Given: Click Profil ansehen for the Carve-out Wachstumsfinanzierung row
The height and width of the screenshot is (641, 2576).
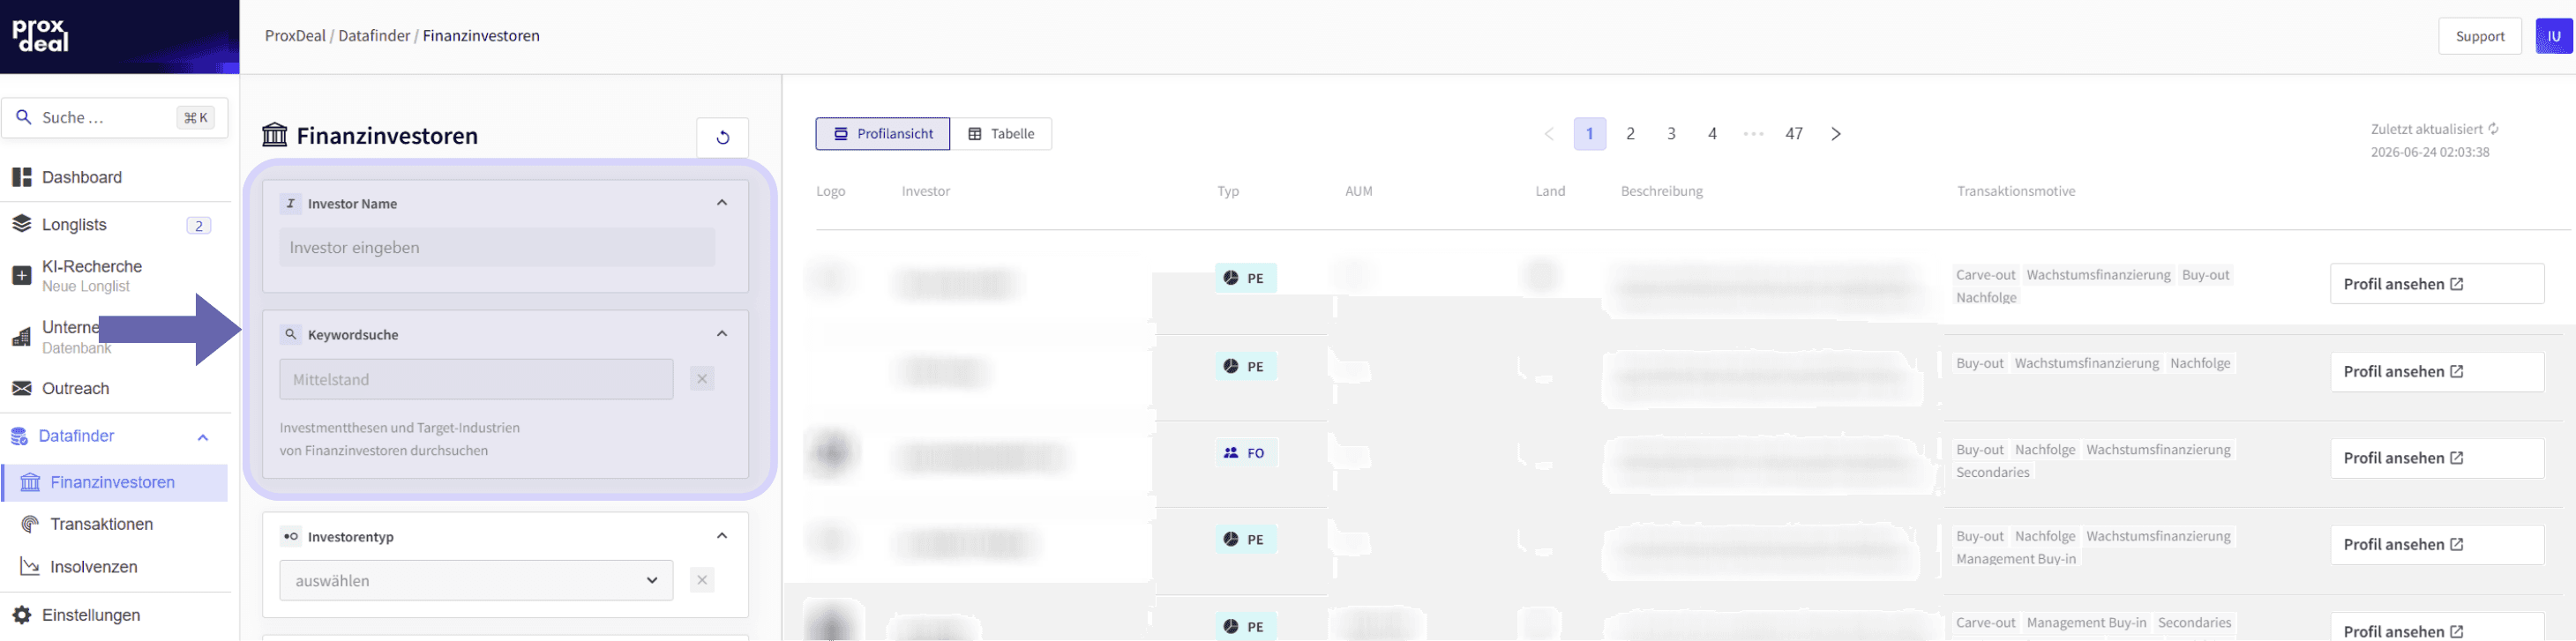Looking at the screenshot, I should coord(2437,284).
